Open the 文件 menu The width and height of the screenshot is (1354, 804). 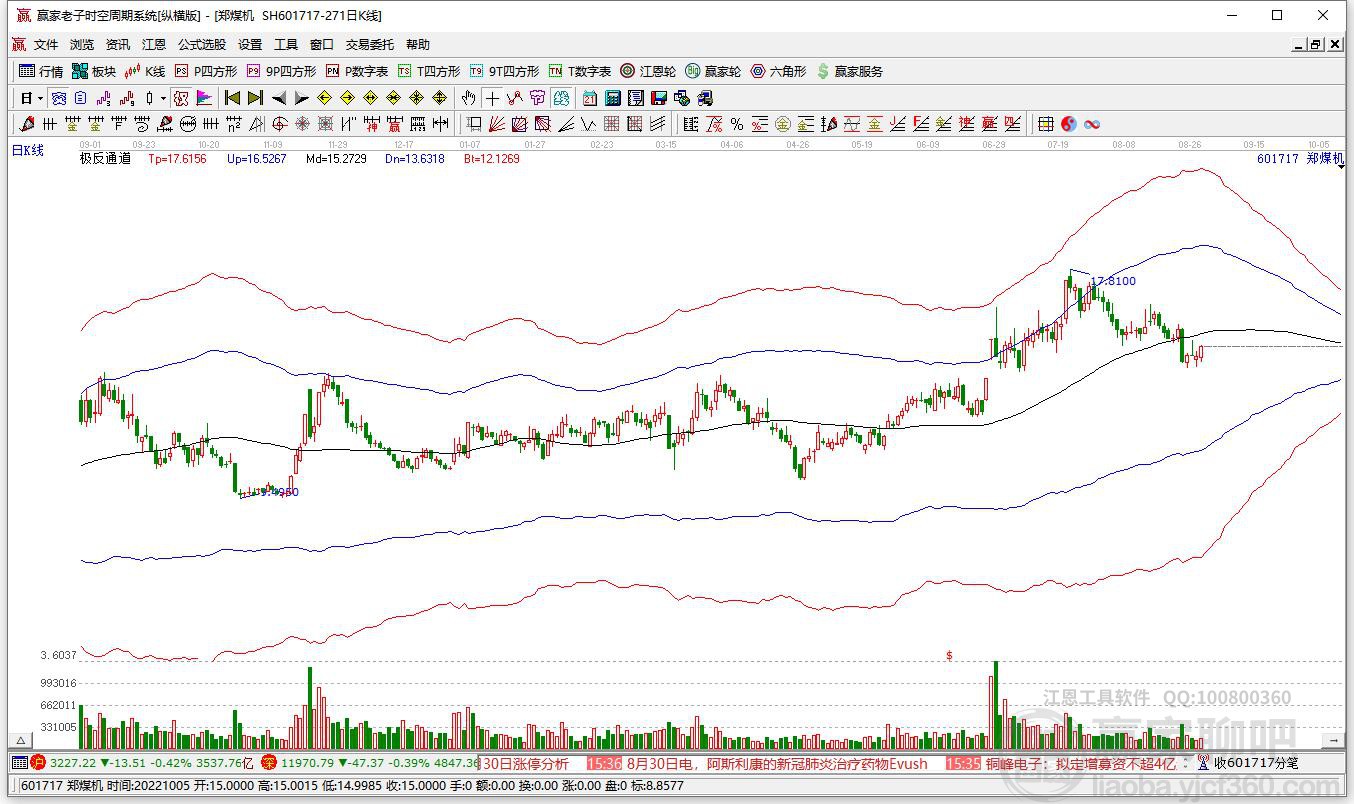coord(46,45)
